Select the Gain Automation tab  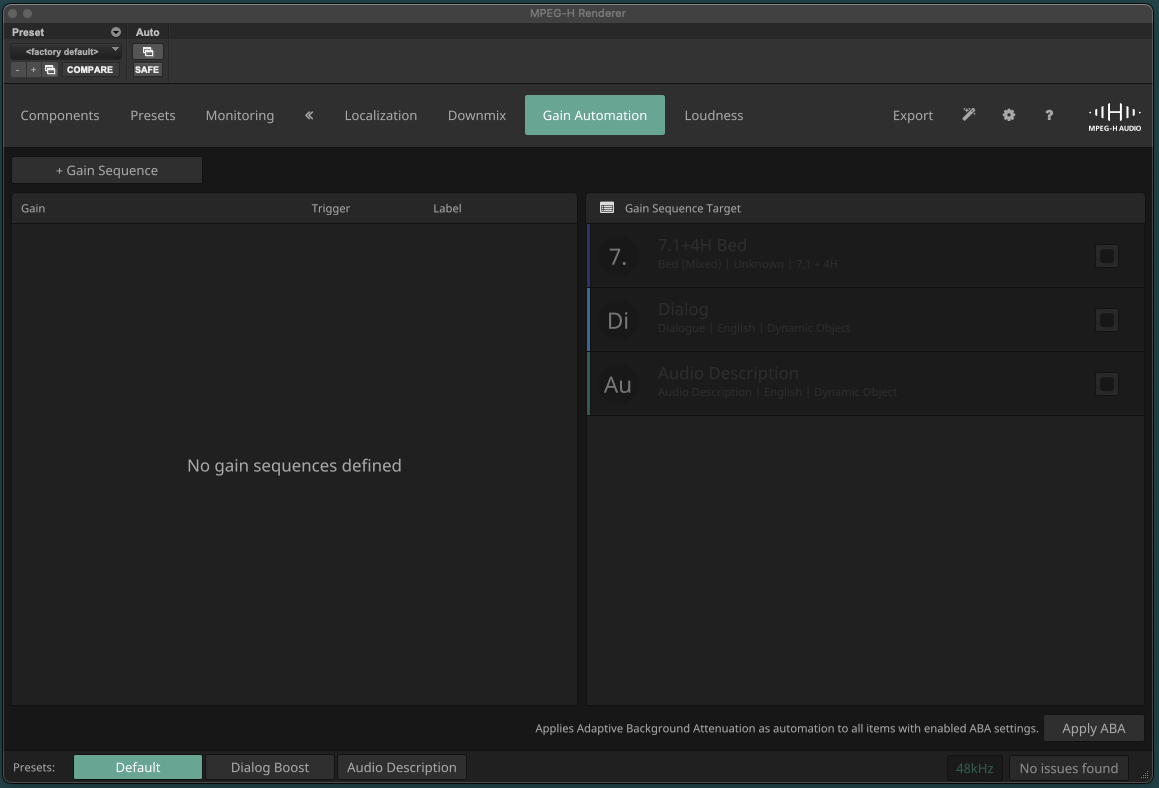[x=595, y=115]
